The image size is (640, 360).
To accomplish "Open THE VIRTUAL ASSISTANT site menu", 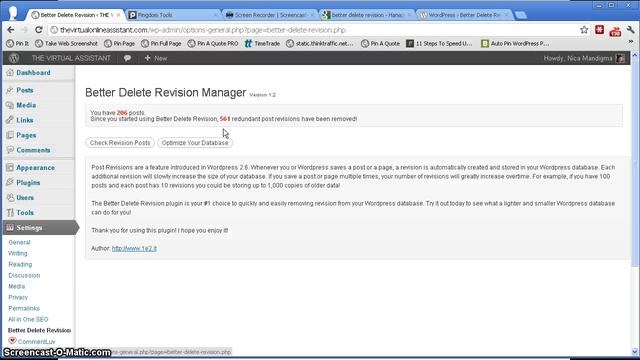I will point(71,58).
